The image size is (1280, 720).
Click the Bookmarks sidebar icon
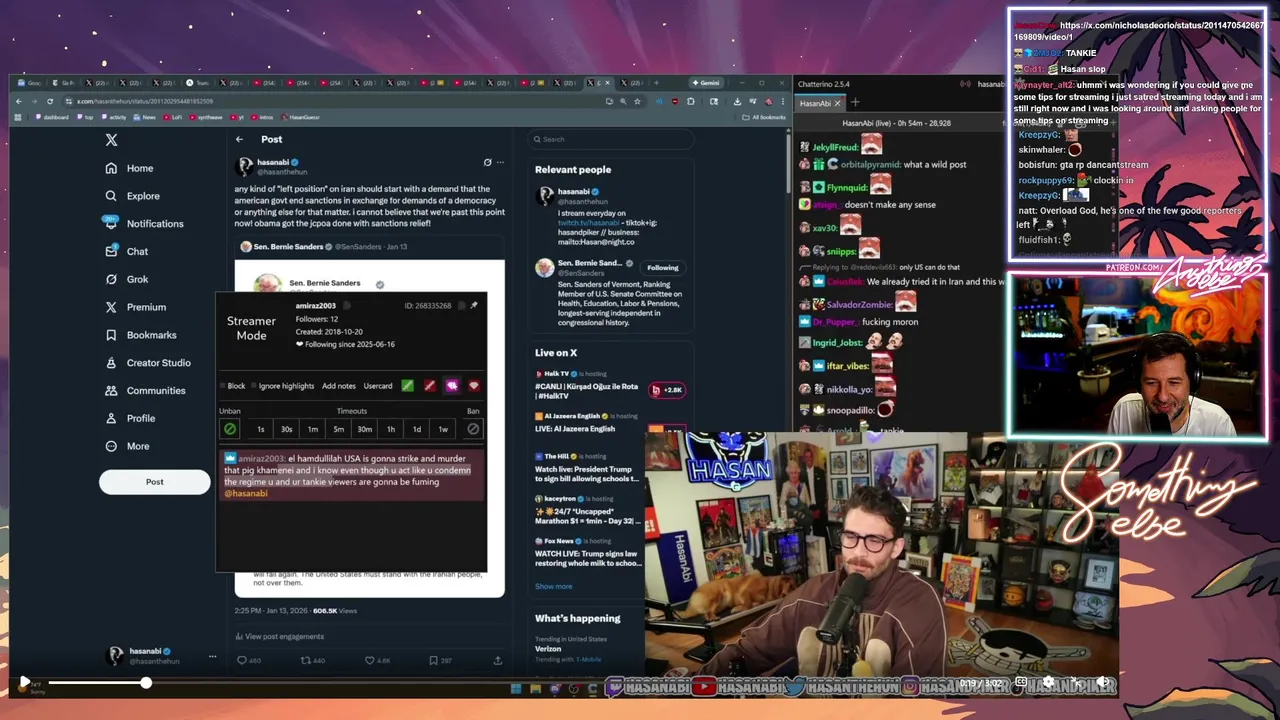tap(112, 335)
